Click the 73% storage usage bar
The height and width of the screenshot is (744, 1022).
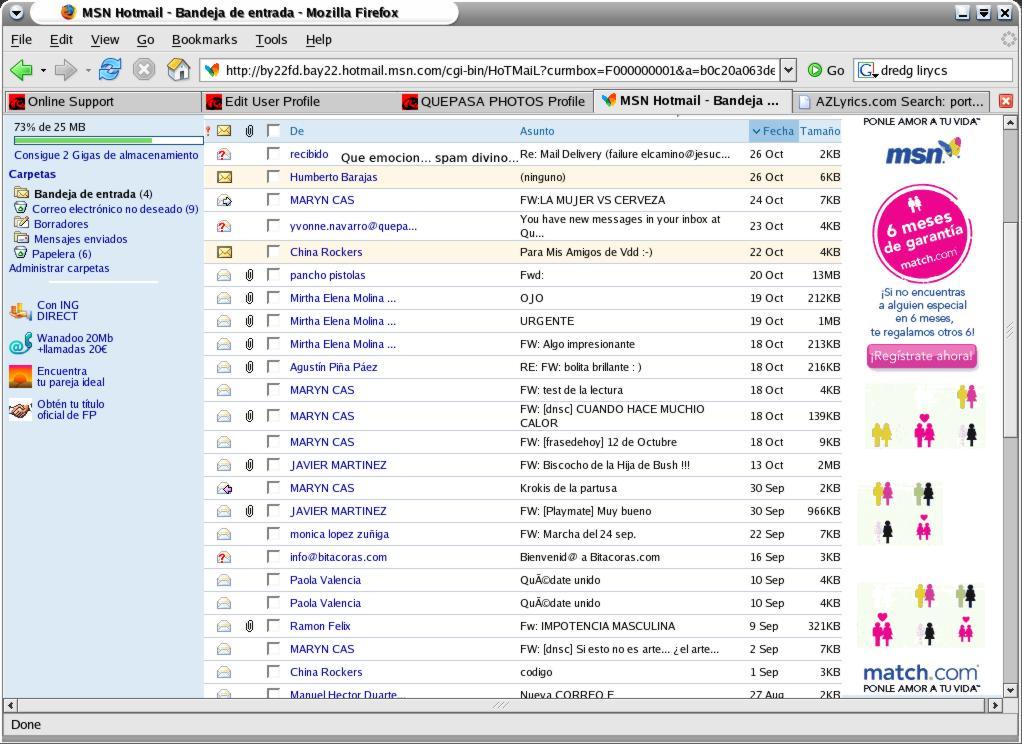tap(109, 140)
